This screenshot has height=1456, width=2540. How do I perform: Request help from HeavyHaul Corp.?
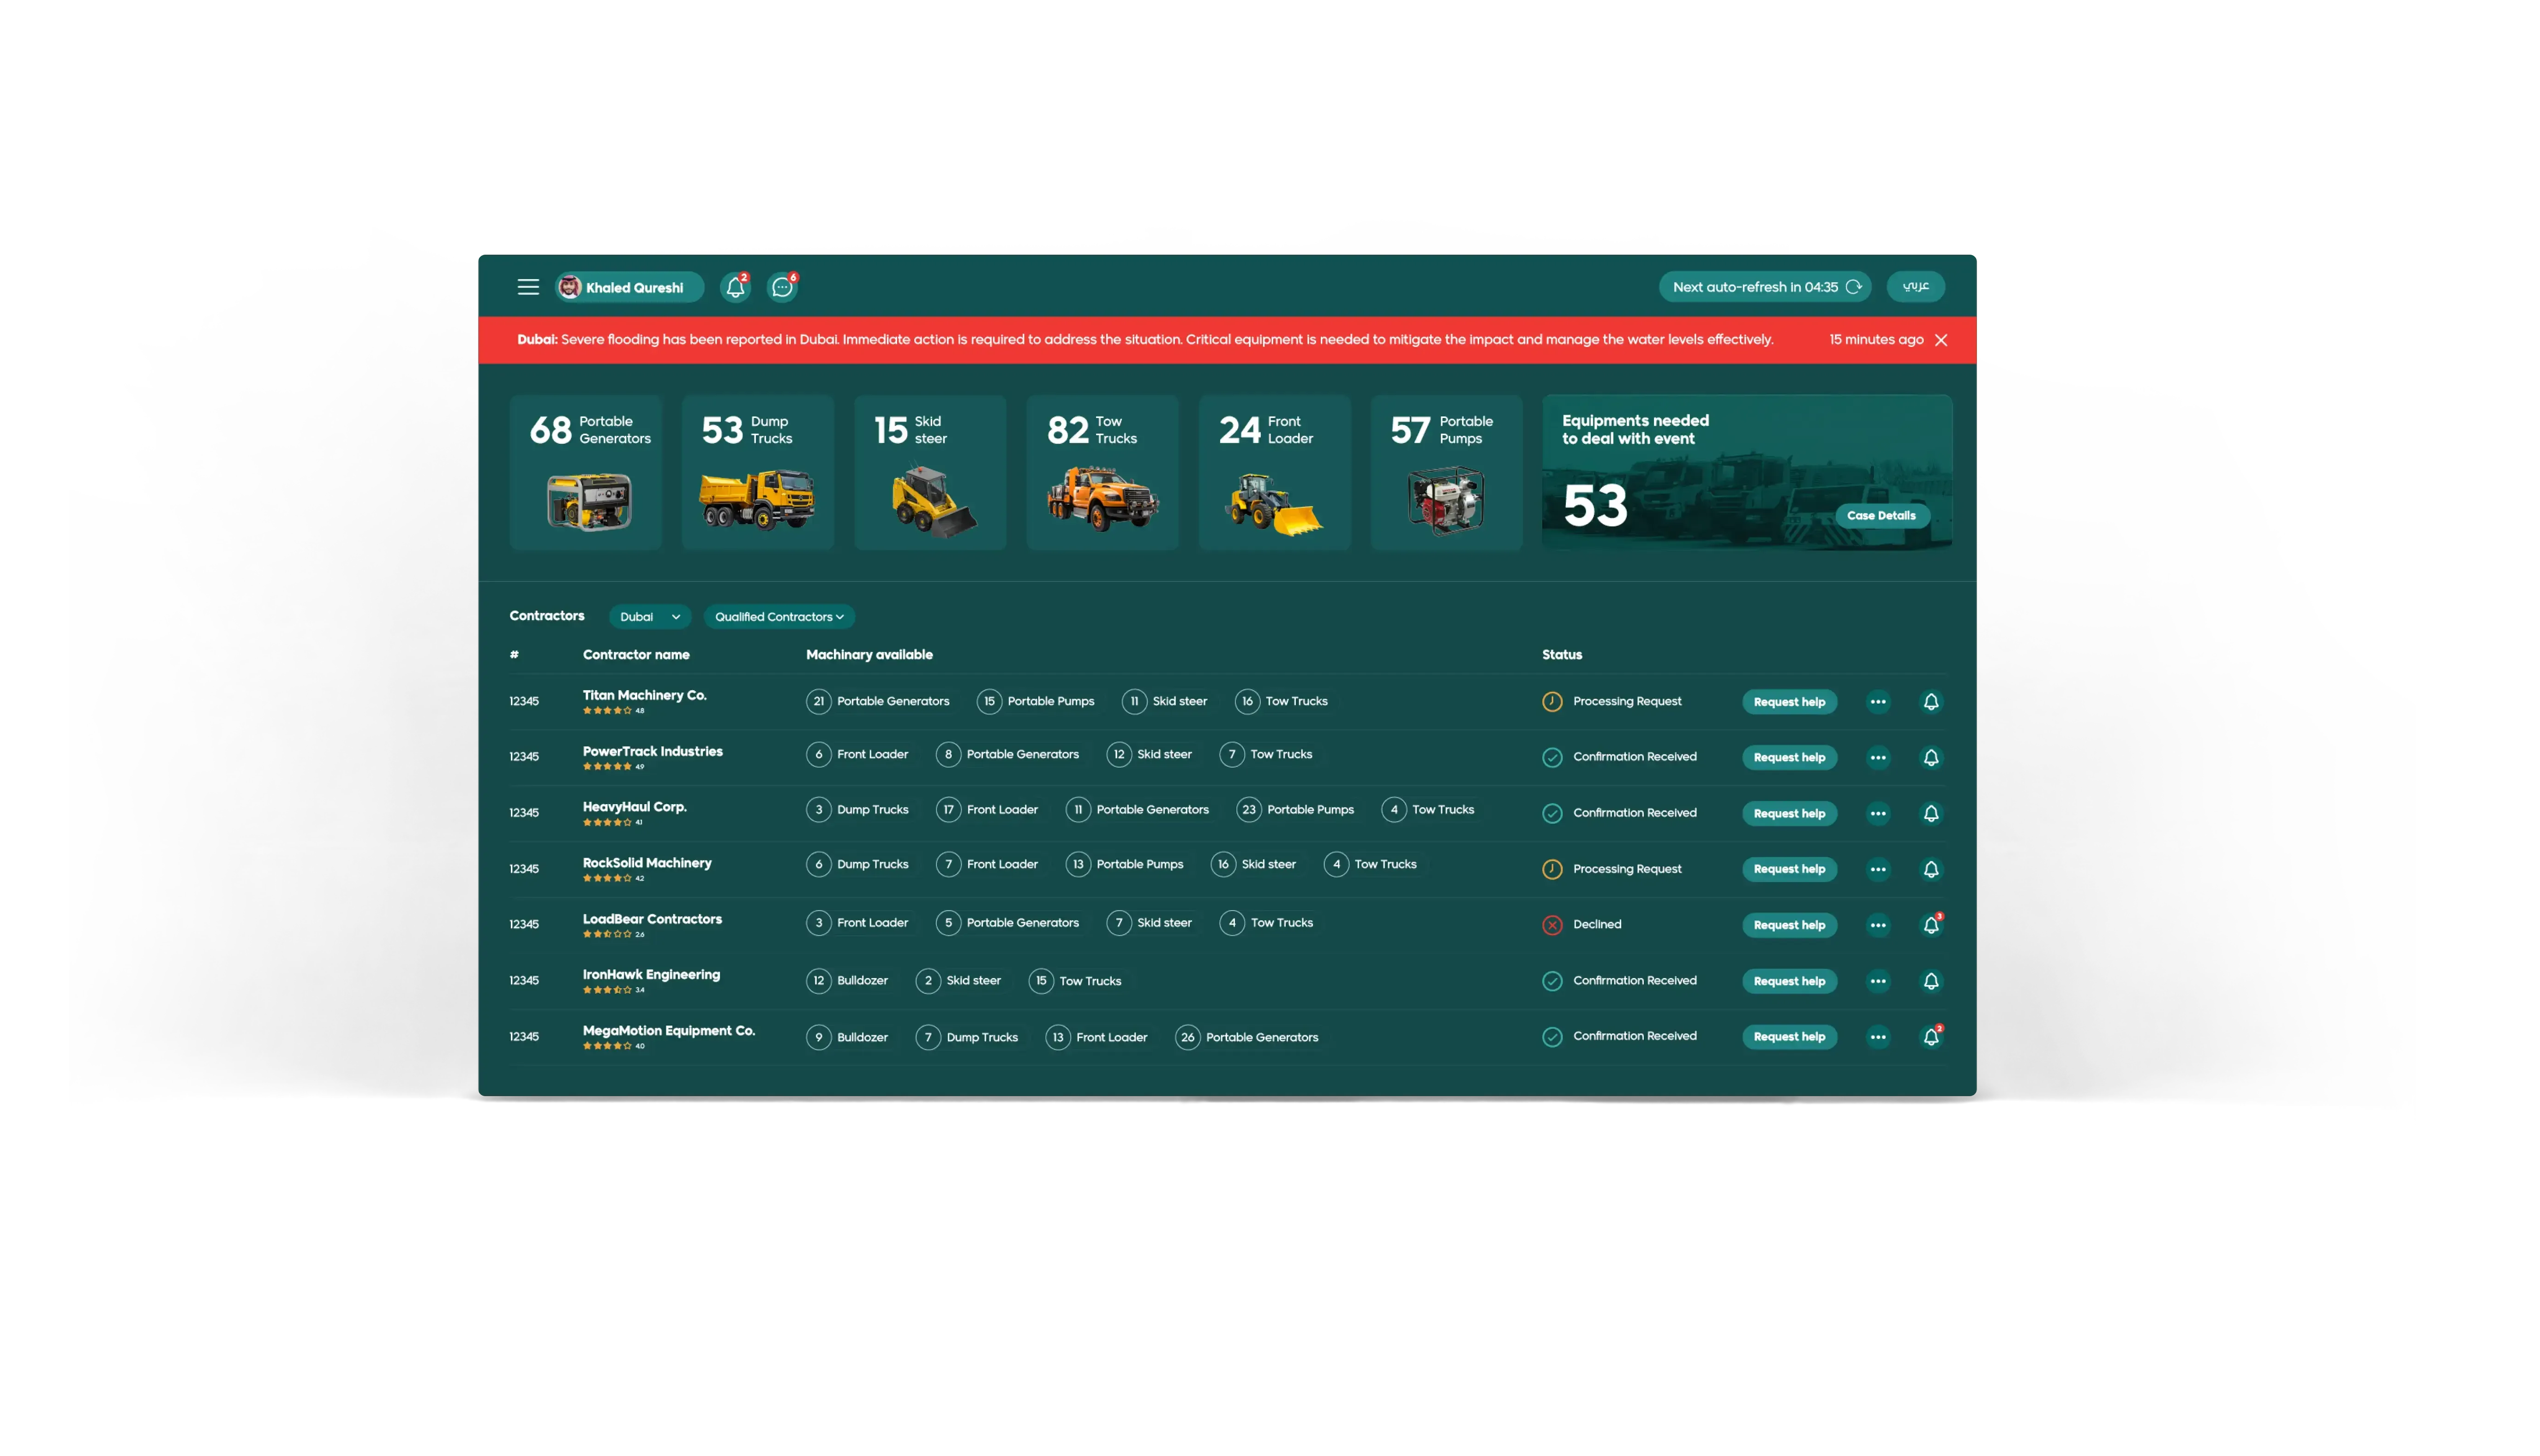pyautogui.click(x=1789, y=813)
